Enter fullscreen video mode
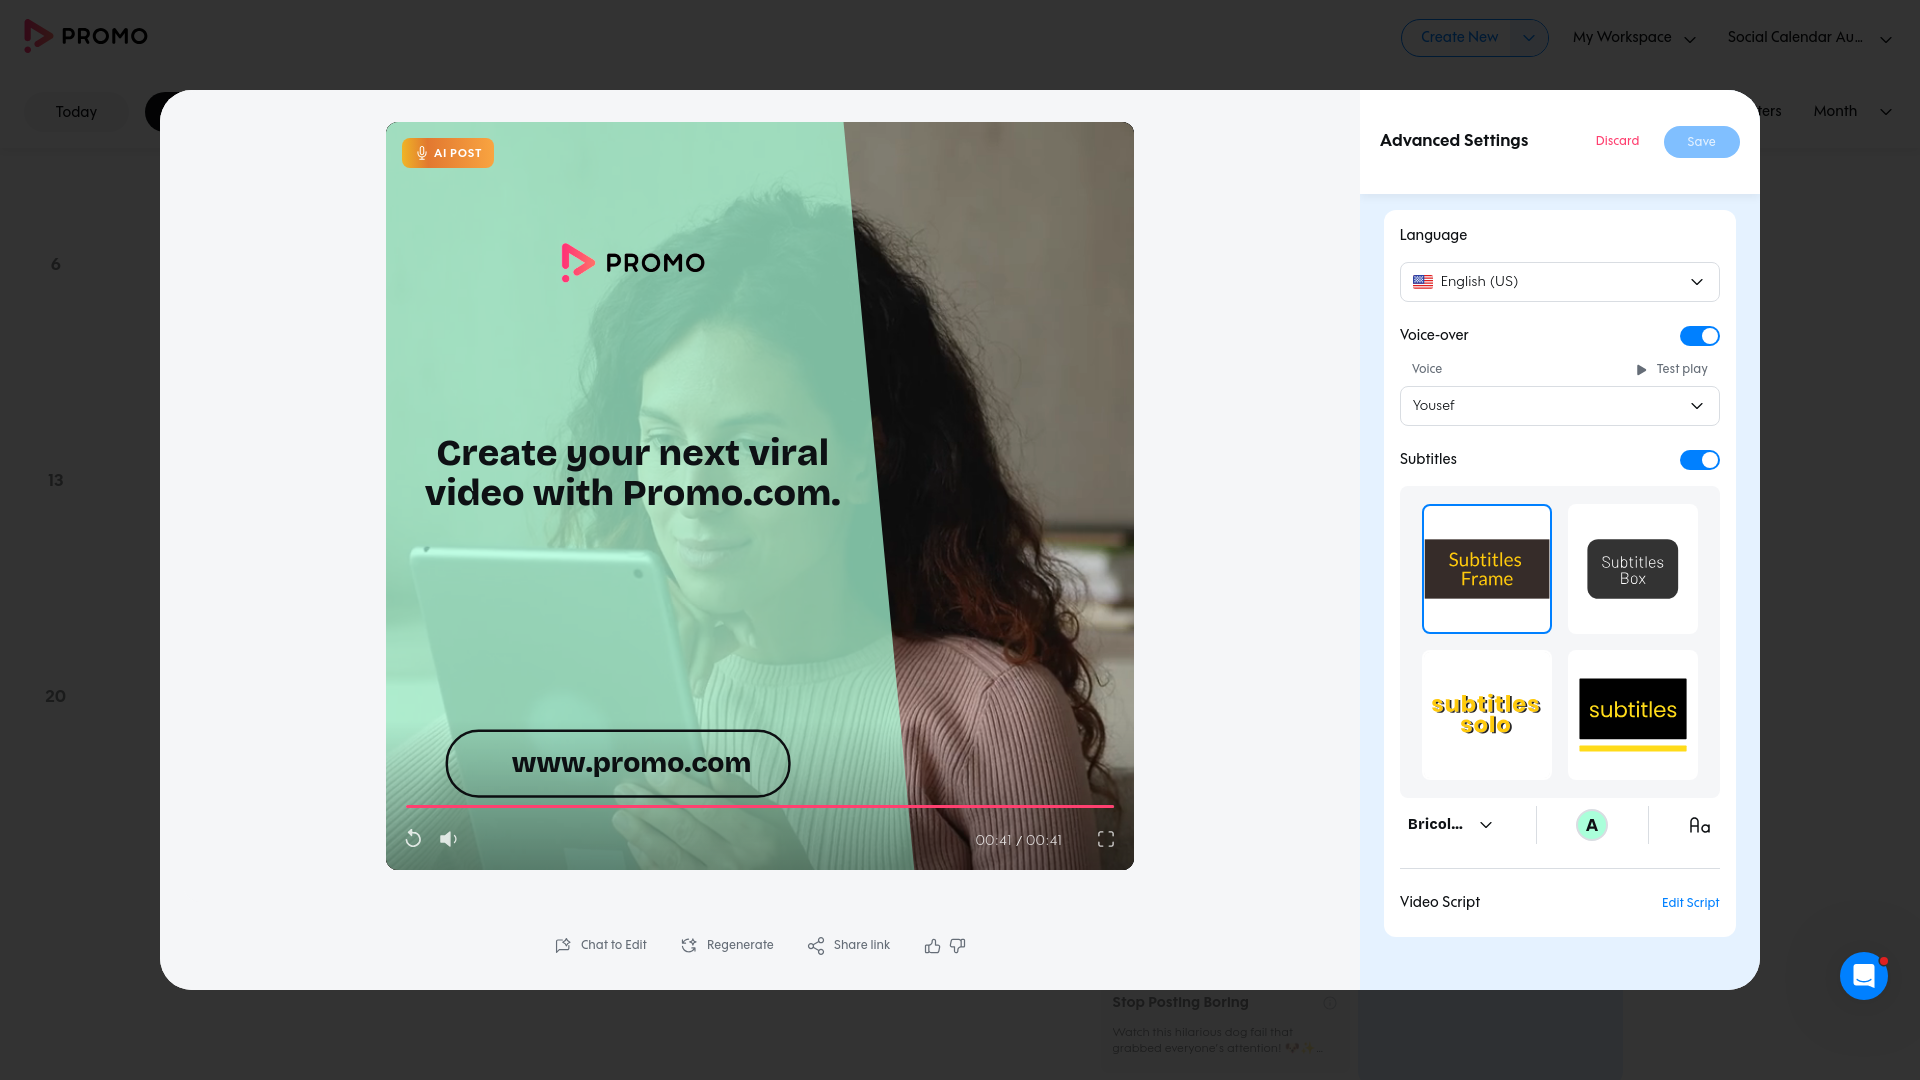This screenshot has width=1920, height=1080. [1105, 839]
